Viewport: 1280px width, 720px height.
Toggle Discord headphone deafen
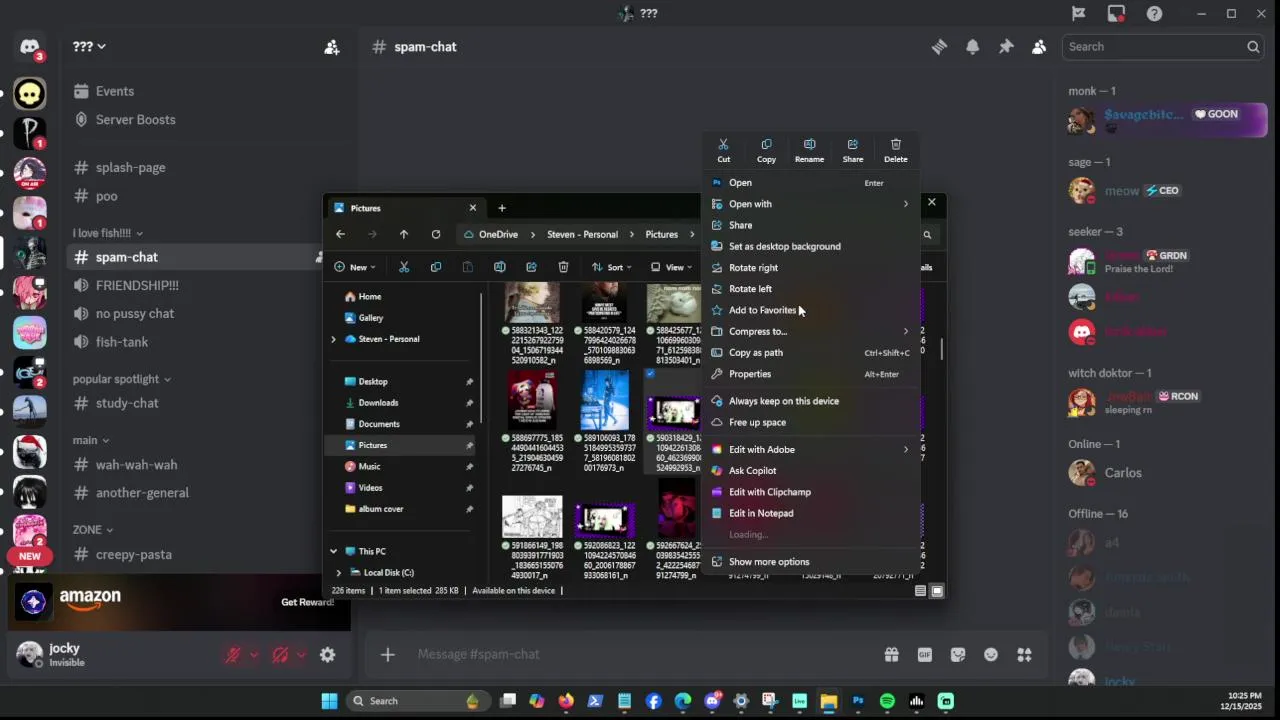(280, 655)
